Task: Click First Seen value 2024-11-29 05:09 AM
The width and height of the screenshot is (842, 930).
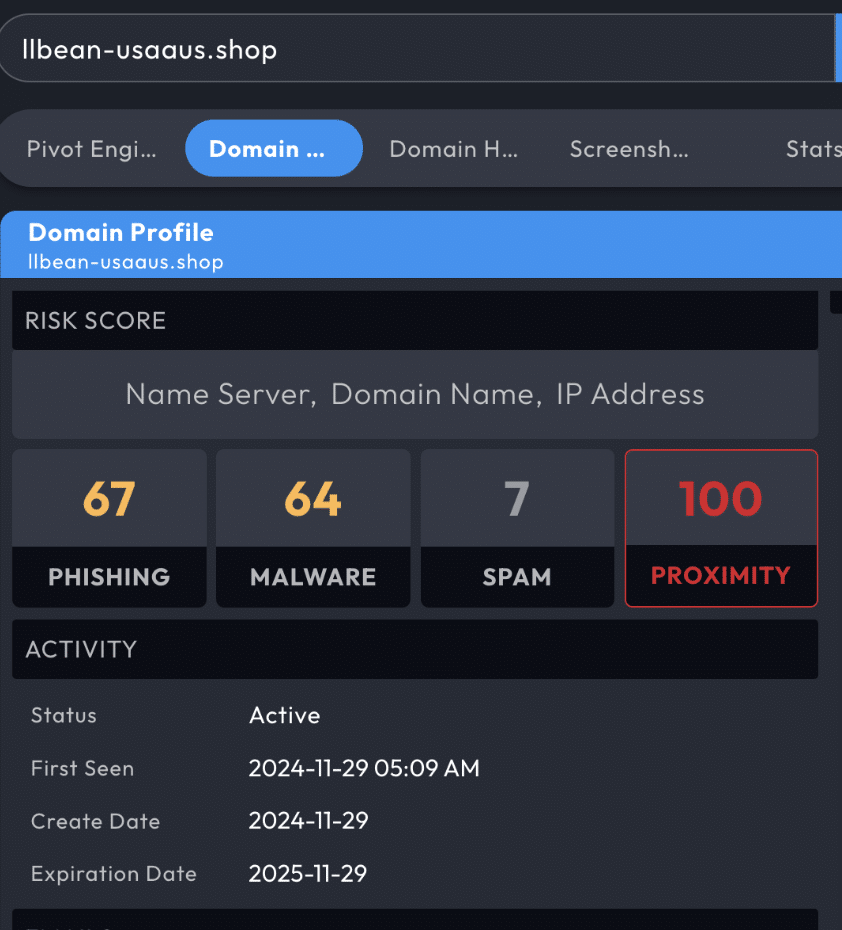Action: click(x=364, y=768)
